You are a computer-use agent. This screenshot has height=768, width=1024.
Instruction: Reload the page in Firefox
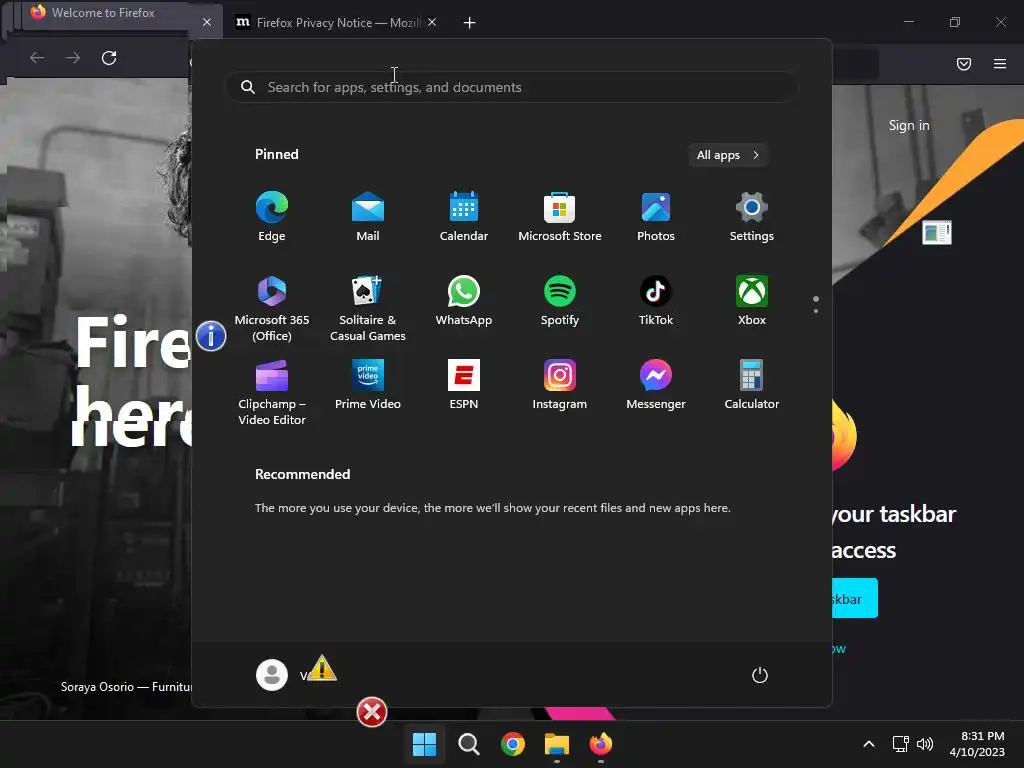point(109,58)
